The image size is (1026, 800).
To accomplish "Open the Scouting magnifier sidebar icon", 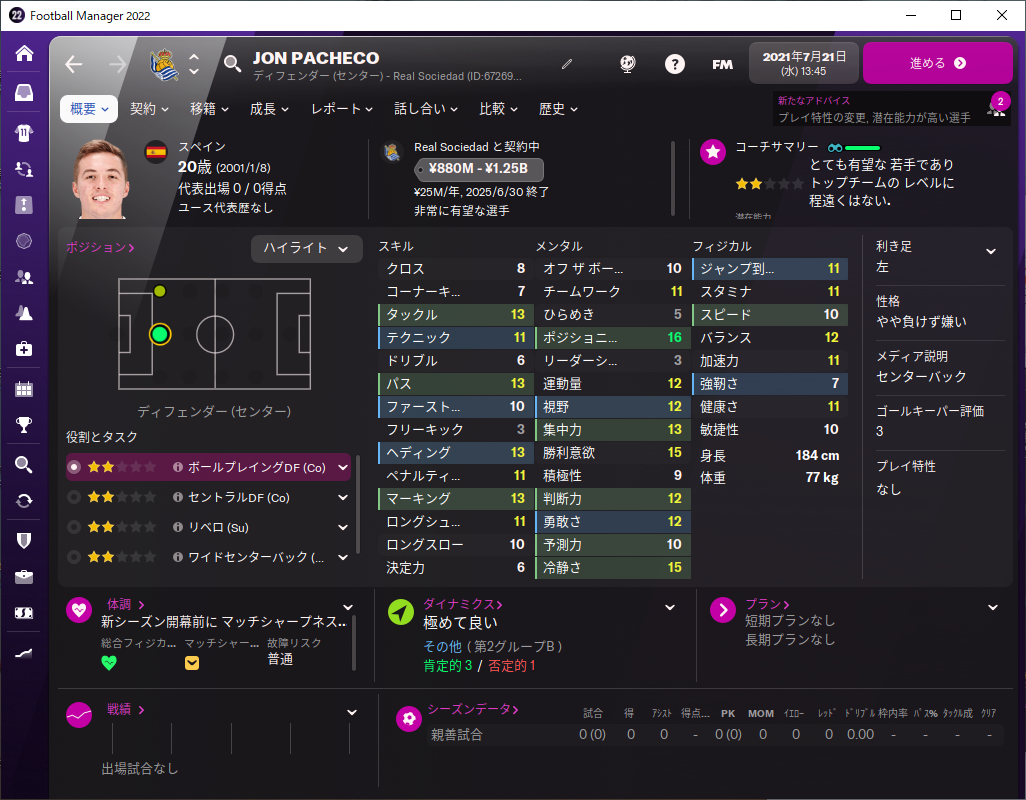I will pyautogui.click(x=24, y=464).
